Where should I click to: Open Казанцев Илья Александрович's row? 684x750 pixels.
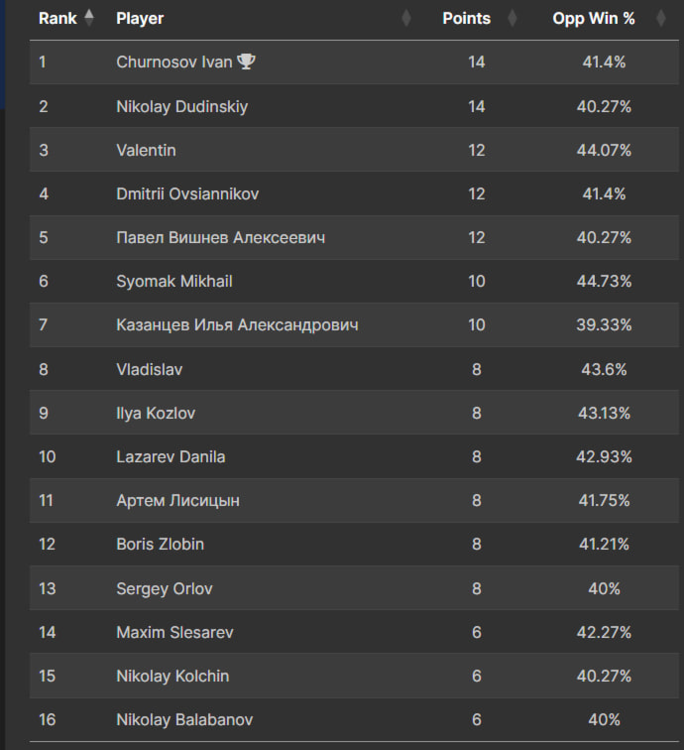(237, 325)
